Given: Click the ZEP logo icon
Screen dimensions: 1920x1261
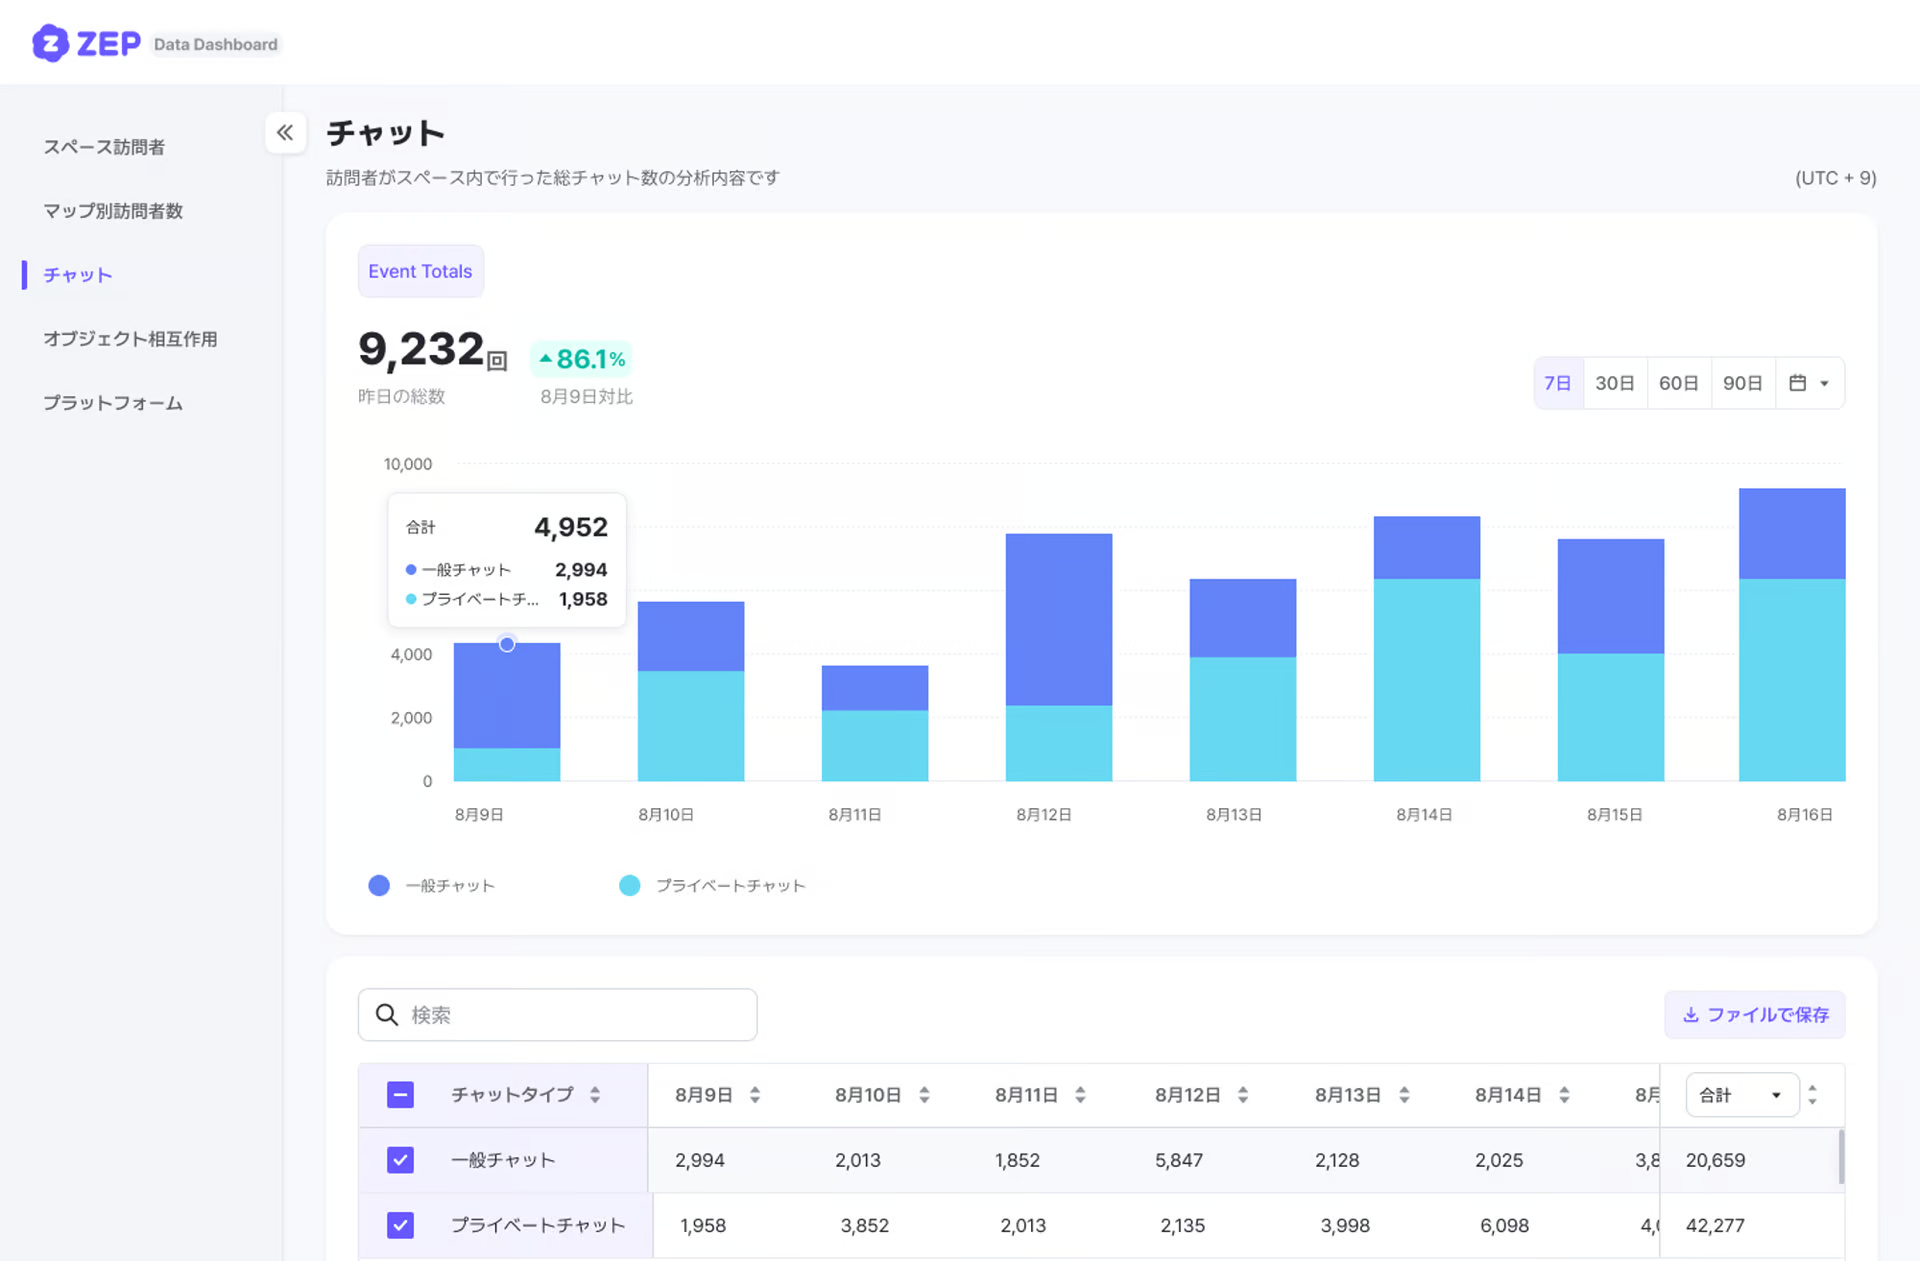Looking at the screenshot, I should coord(50,43).
